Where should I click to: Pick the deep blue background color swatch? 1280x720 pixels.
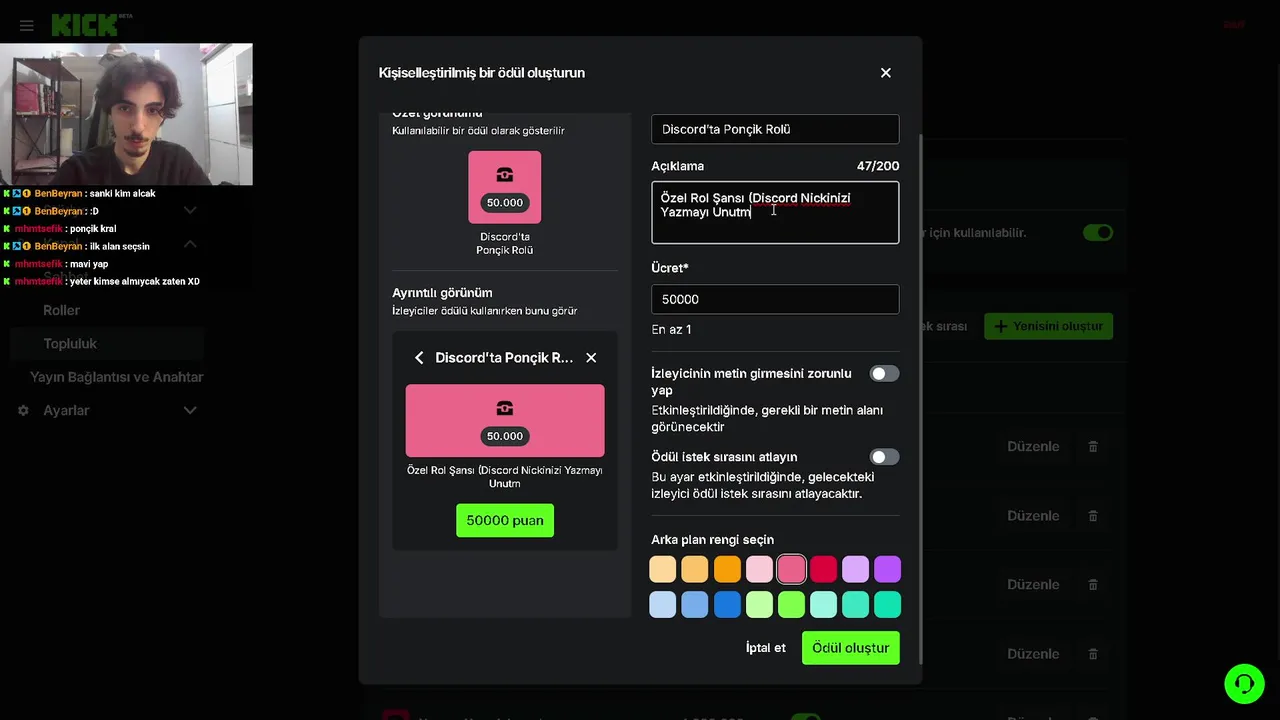click(x=727, y=604)
